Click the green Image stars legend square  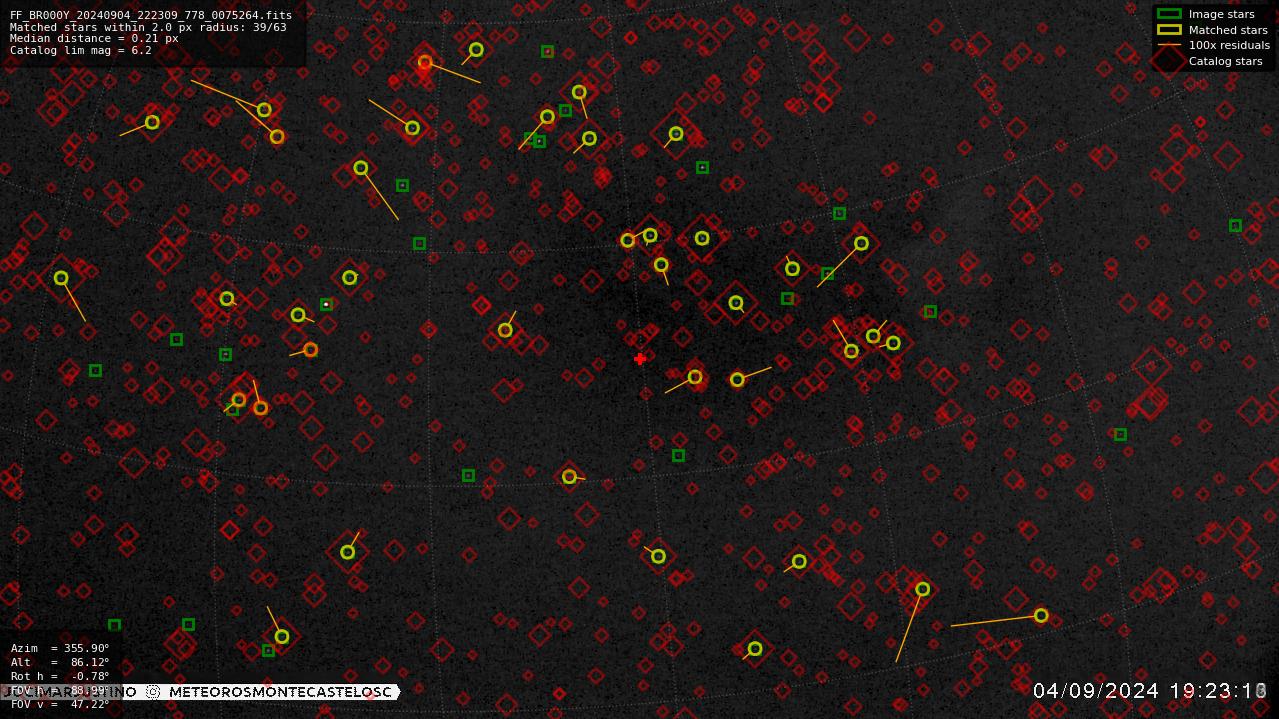coord(1169,14)
